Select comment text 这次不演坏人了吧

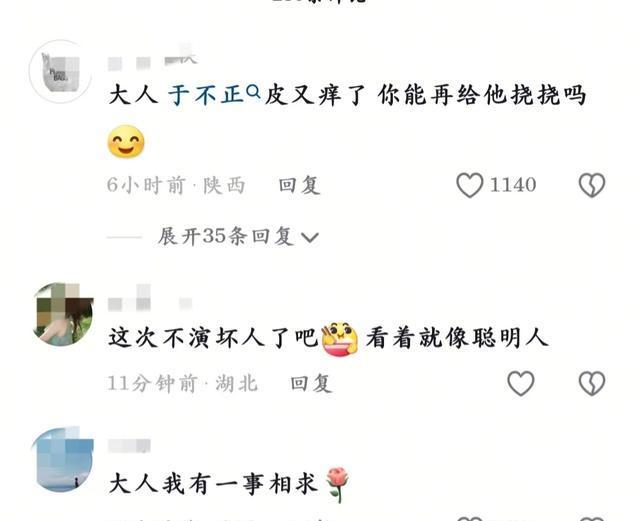pyautogui.click(x=213, y=338)
